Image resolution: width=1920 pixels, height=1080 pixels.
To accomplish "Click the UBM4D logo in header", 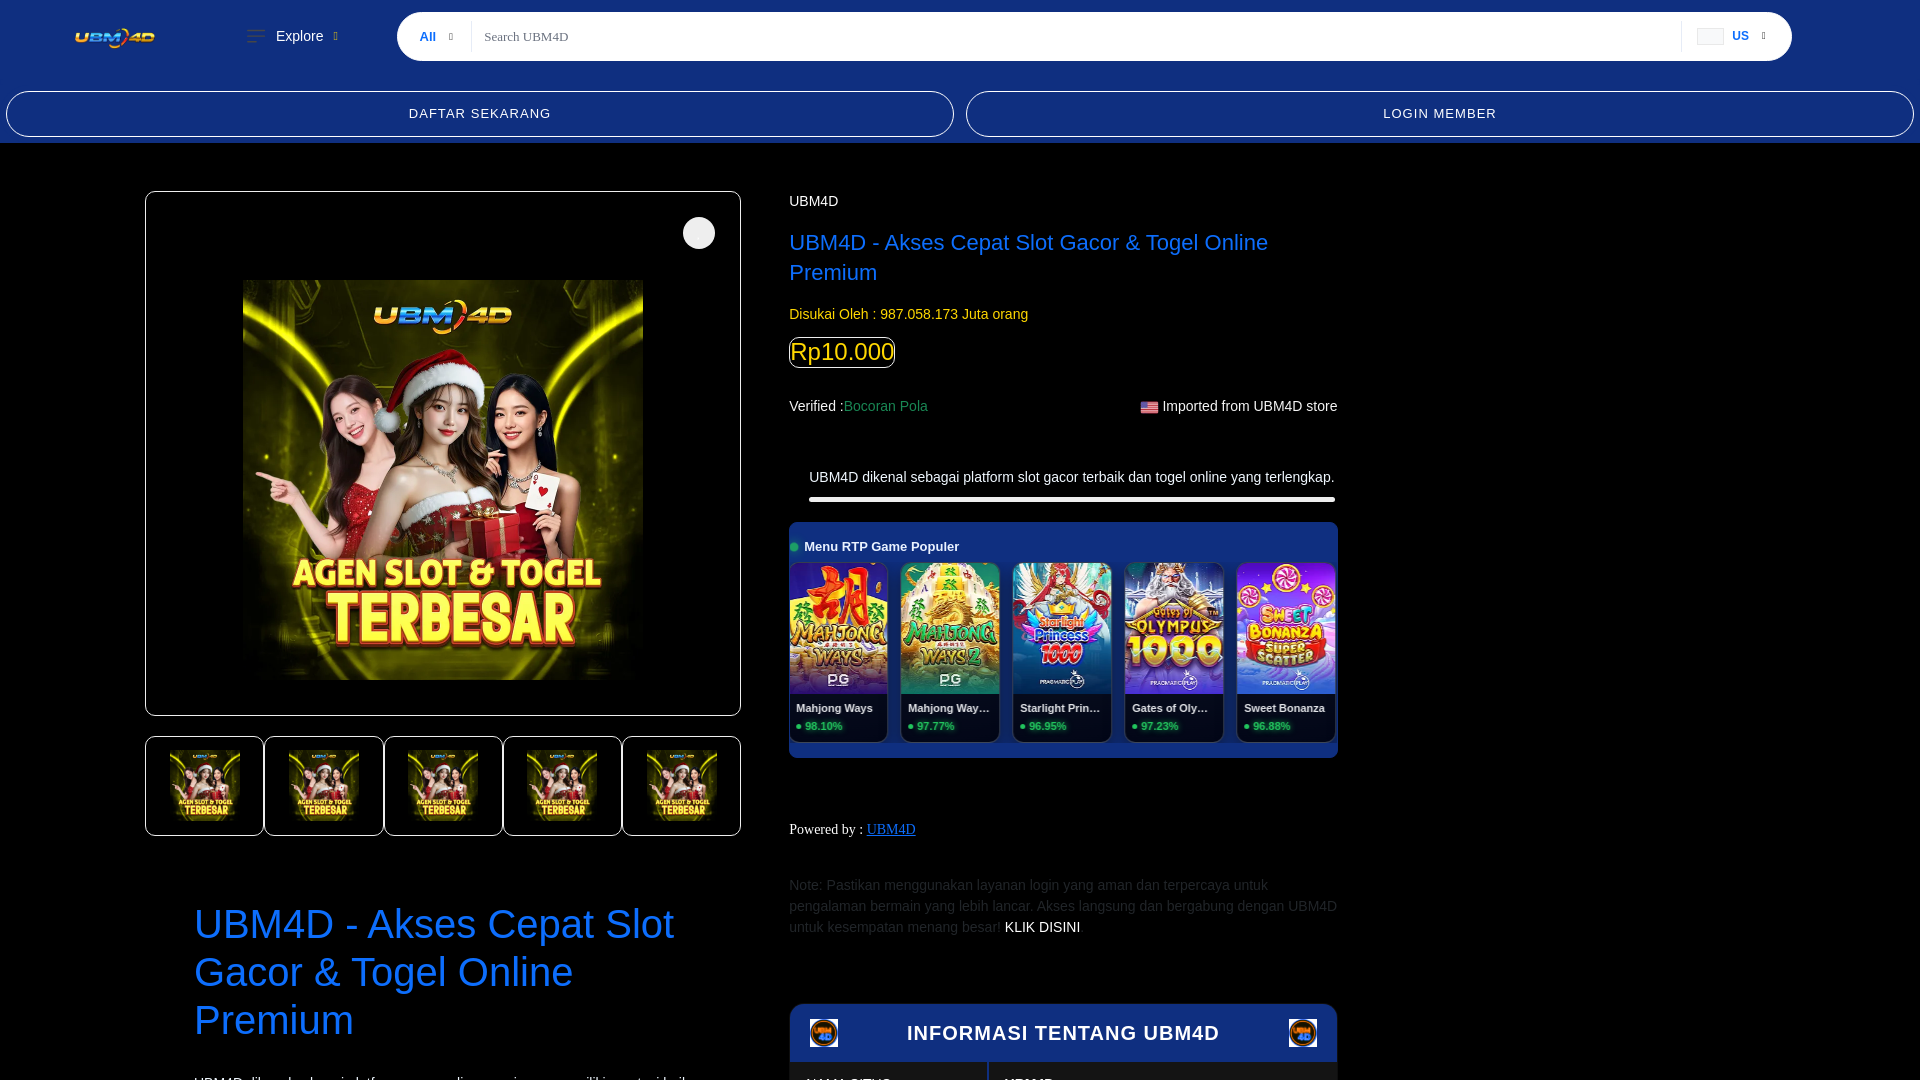I will tap(115, 38).
